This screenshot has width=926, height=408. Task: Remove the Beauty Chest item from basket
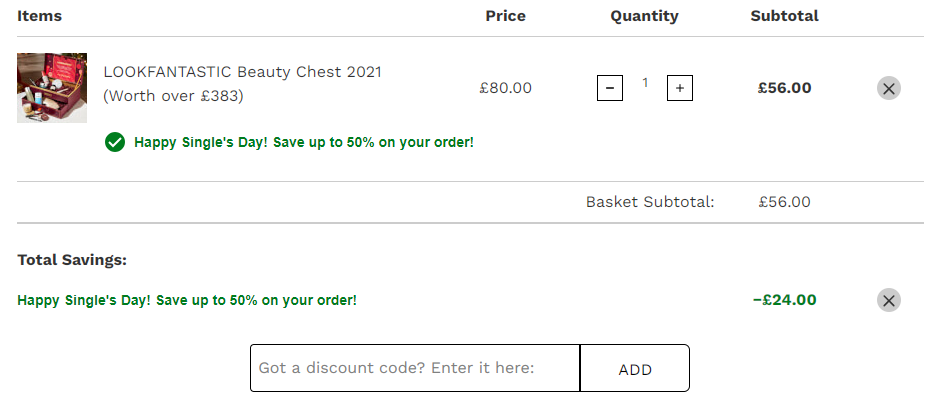pyautogui.click(x=889, y=89)
